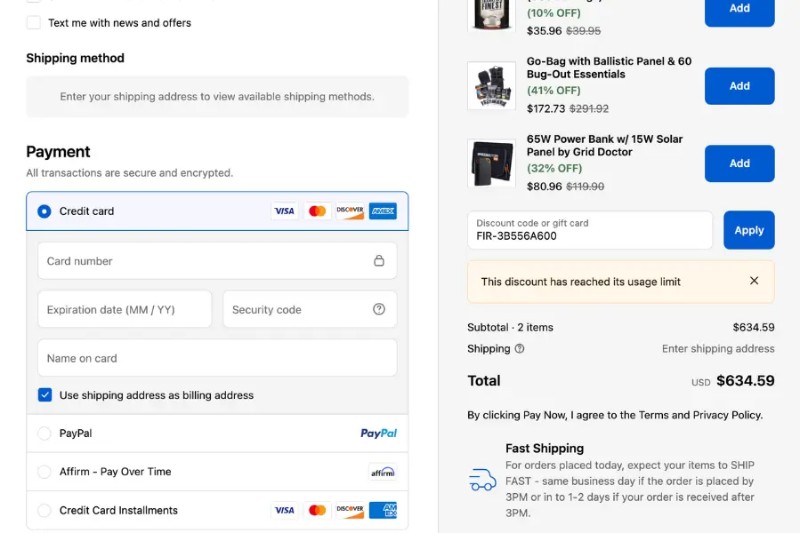Click thumbnail of the $35.96 product
This screenshot has height=533, width=800.
point(491,14)
